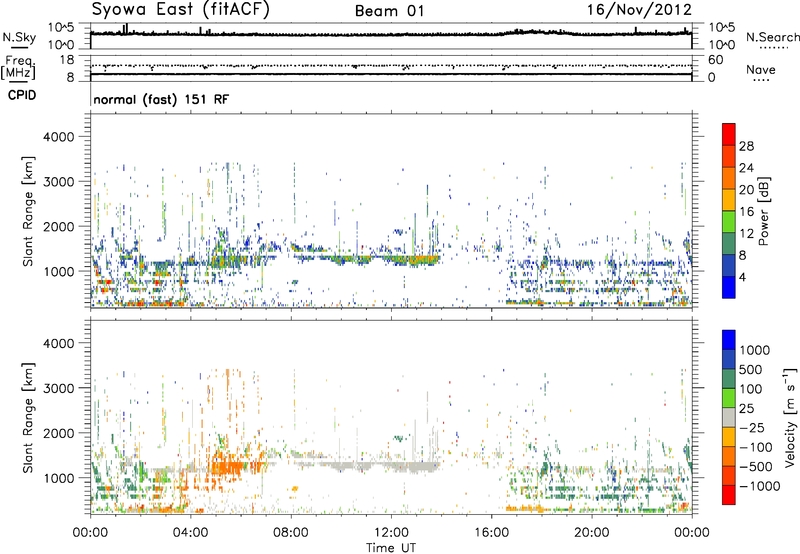
Task: Click the '4000' tick on the power panel's range axis
Action: [58, 137]
